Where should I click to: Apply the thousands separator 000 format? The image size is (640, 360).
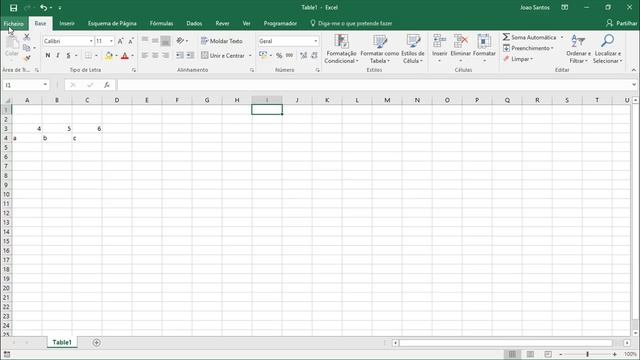pyautogui.click(x=289, y=56)
